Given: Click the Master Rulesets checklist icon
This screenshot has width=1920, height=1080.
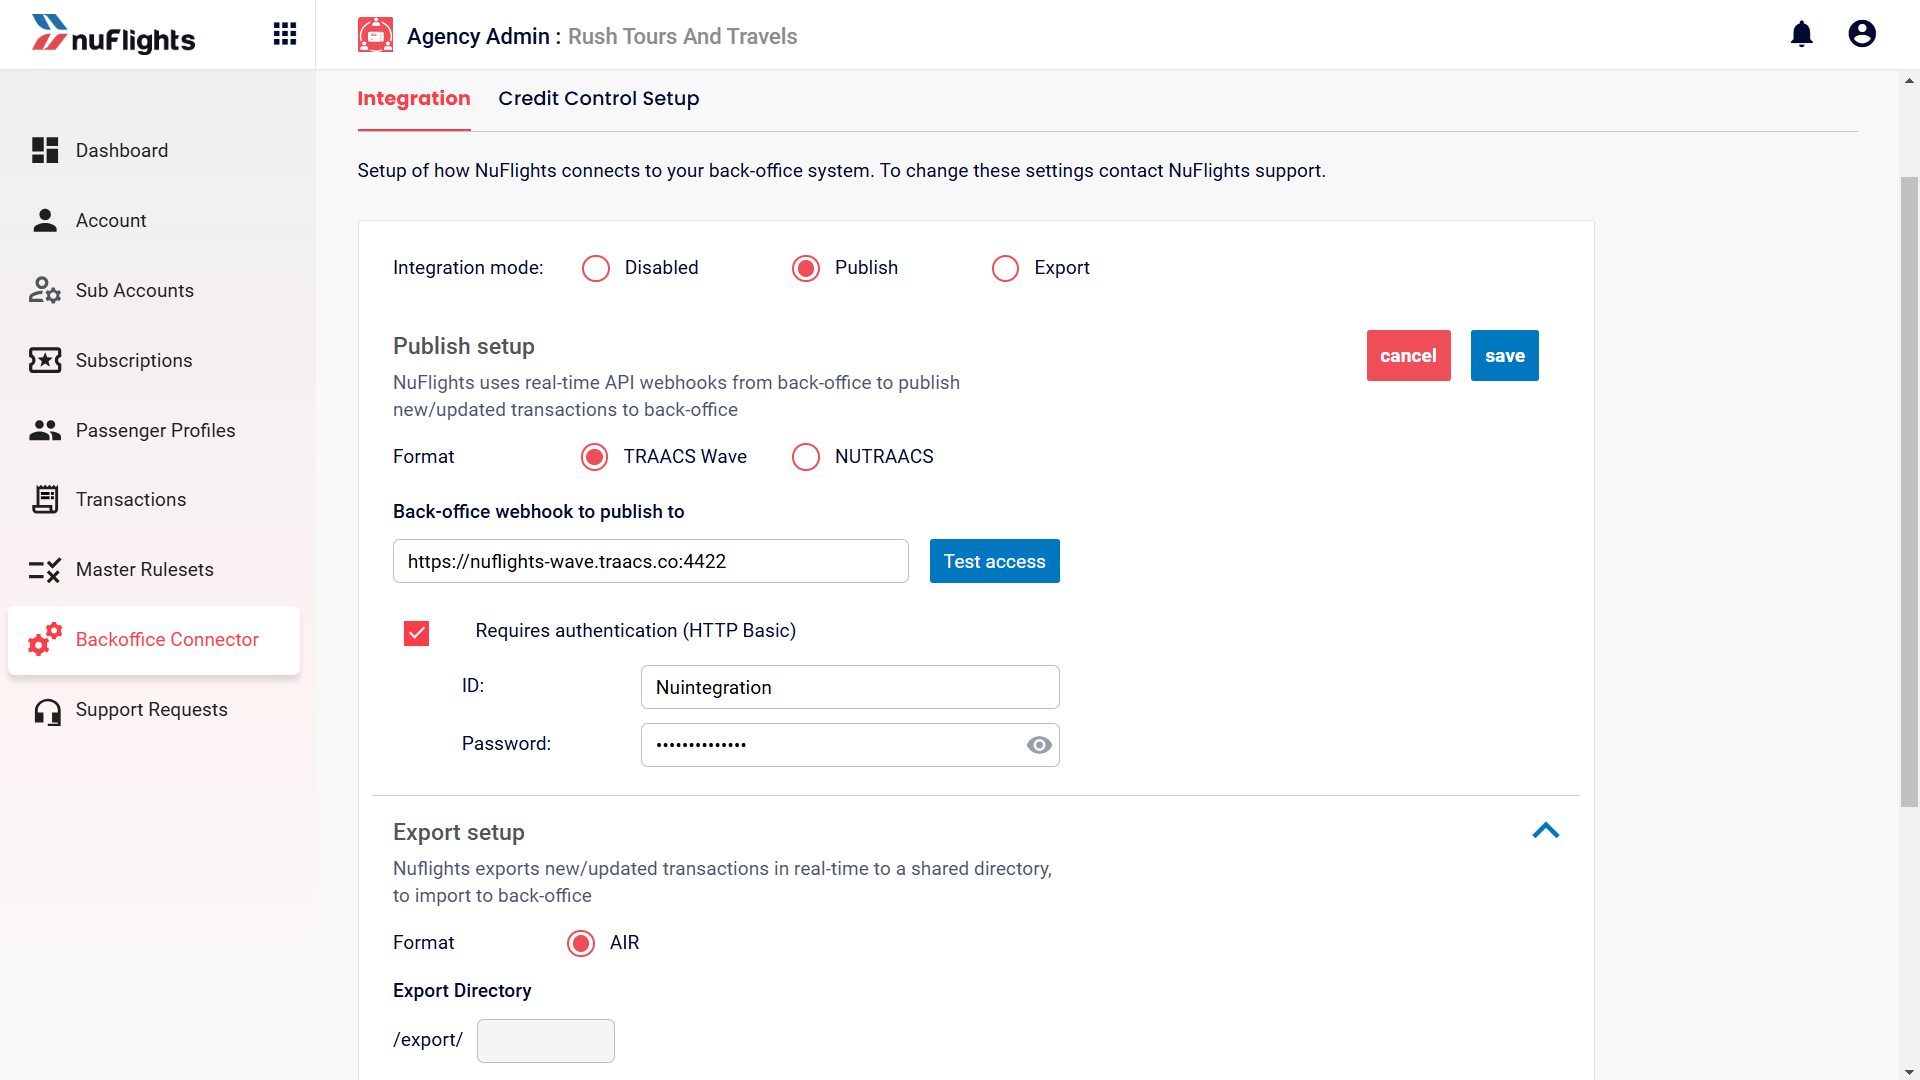Looking at the screenshot, I should click(x=45, y=569).
